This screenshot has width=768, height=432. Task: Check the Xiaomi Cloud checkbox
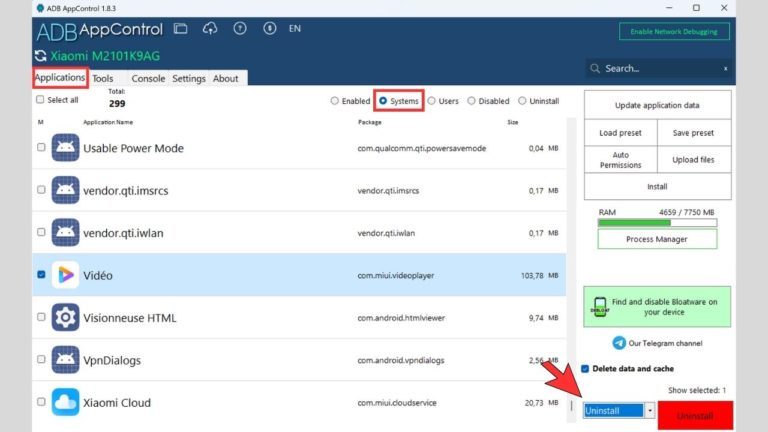coord(41,402)
